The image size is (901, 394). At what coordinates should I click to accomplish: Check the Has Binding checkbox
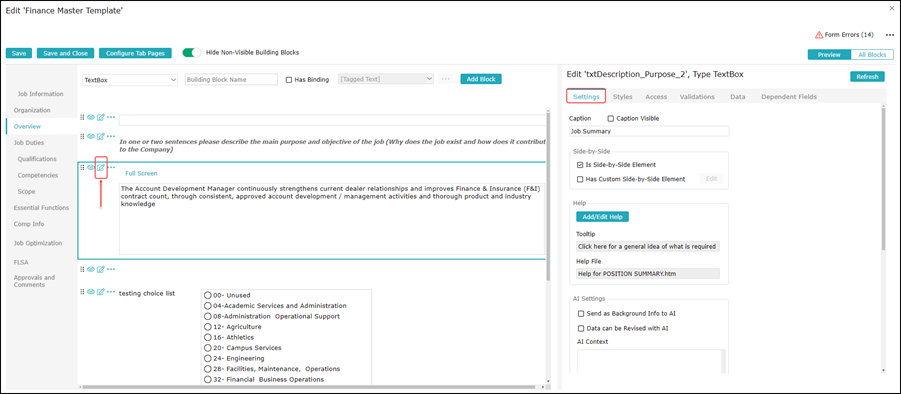coord(289,80)
